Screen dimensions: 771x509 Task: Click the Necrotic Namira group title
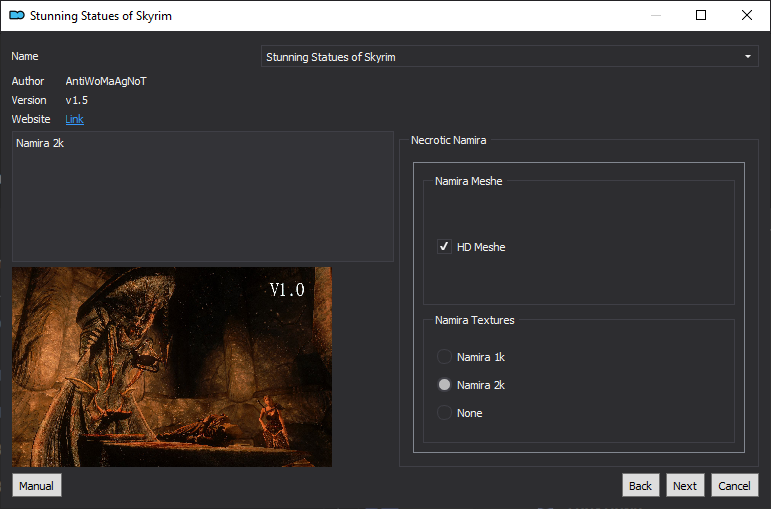(x=448, y=140)
